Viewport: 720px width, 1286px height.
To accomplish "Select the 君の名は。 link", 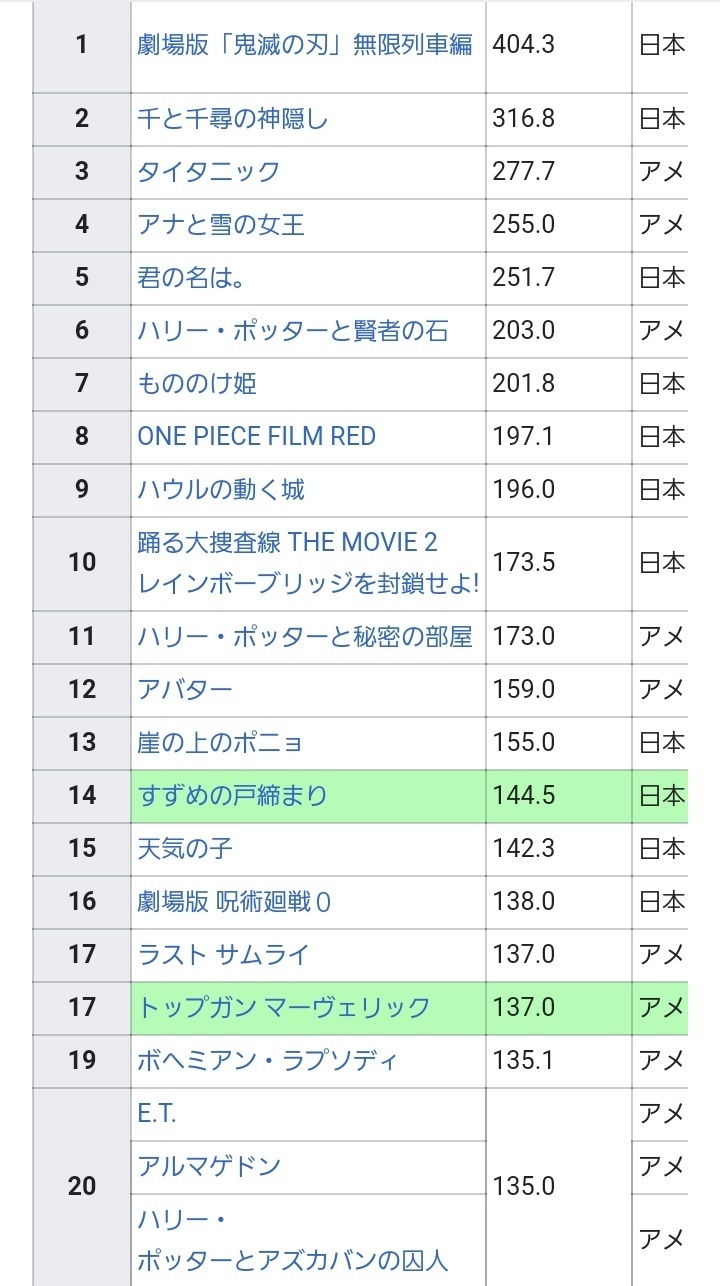I will pyautogui.click(x=191, y=278).
